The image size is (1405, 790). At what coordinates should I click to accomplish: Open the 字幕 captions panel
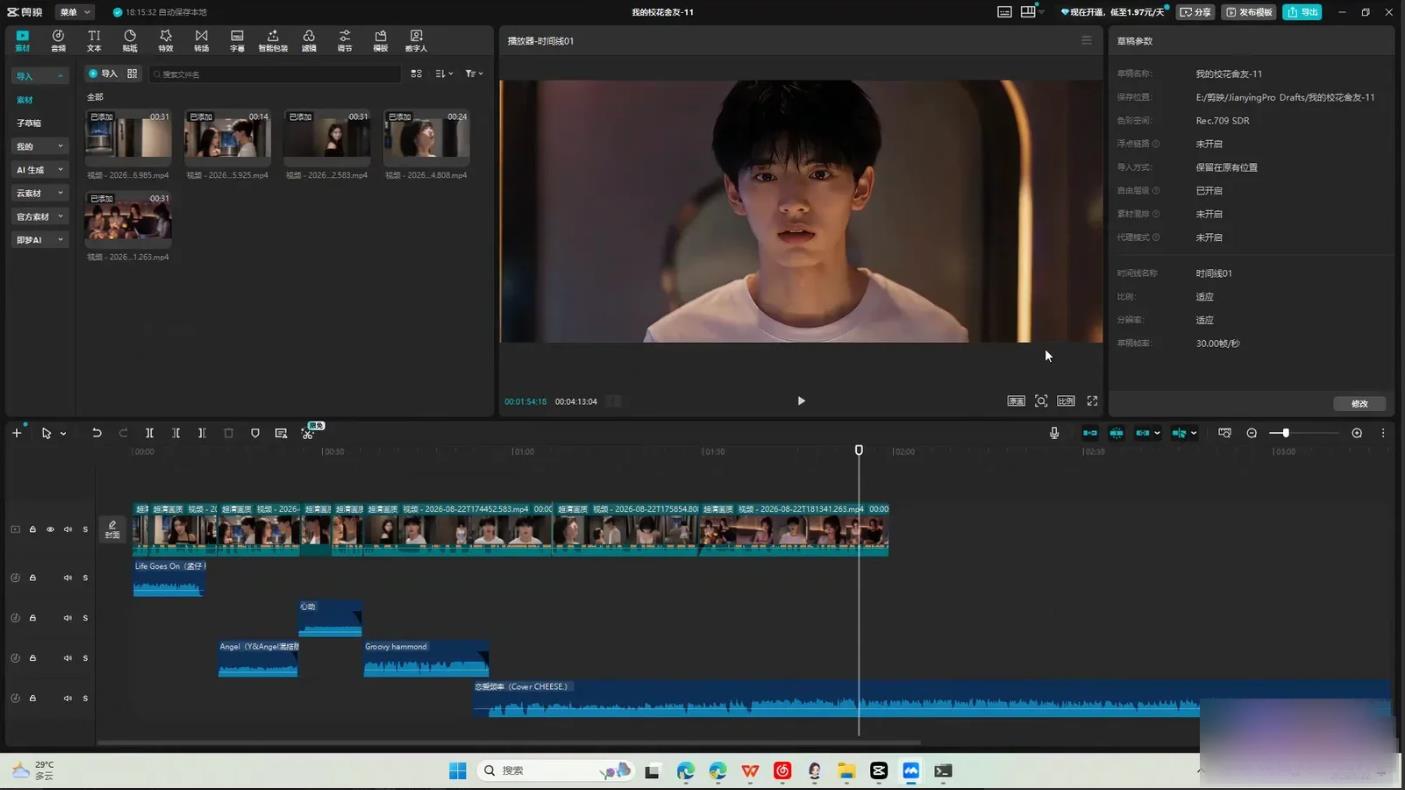point(237,40)
